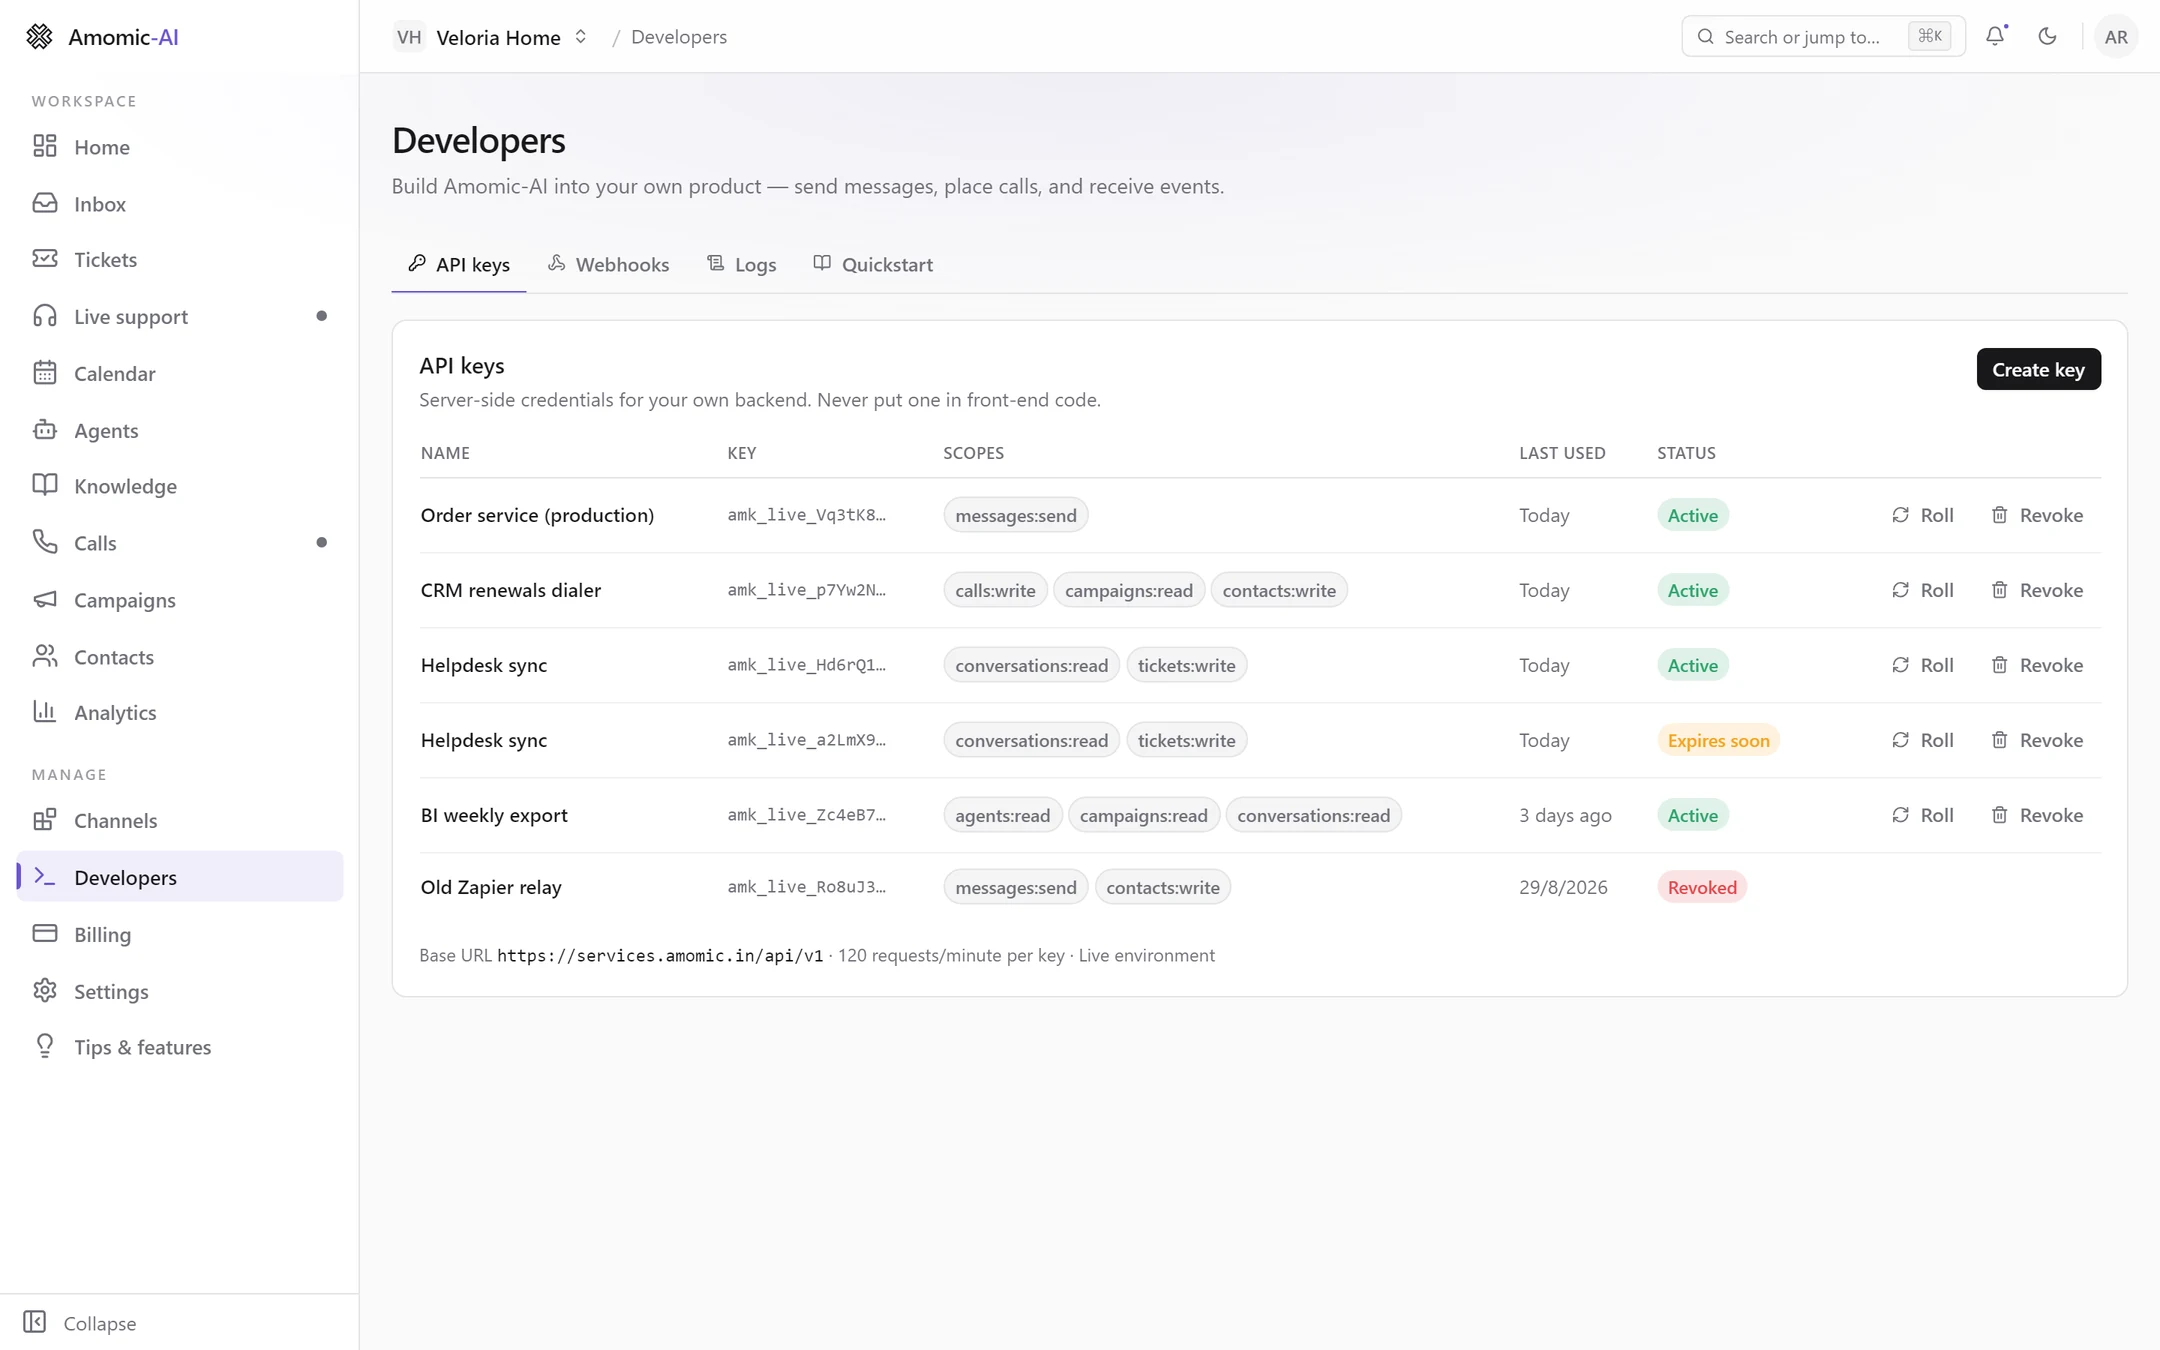2160x1350 pixels.
Task: Open the Contacts page
Action: (180, 657)
